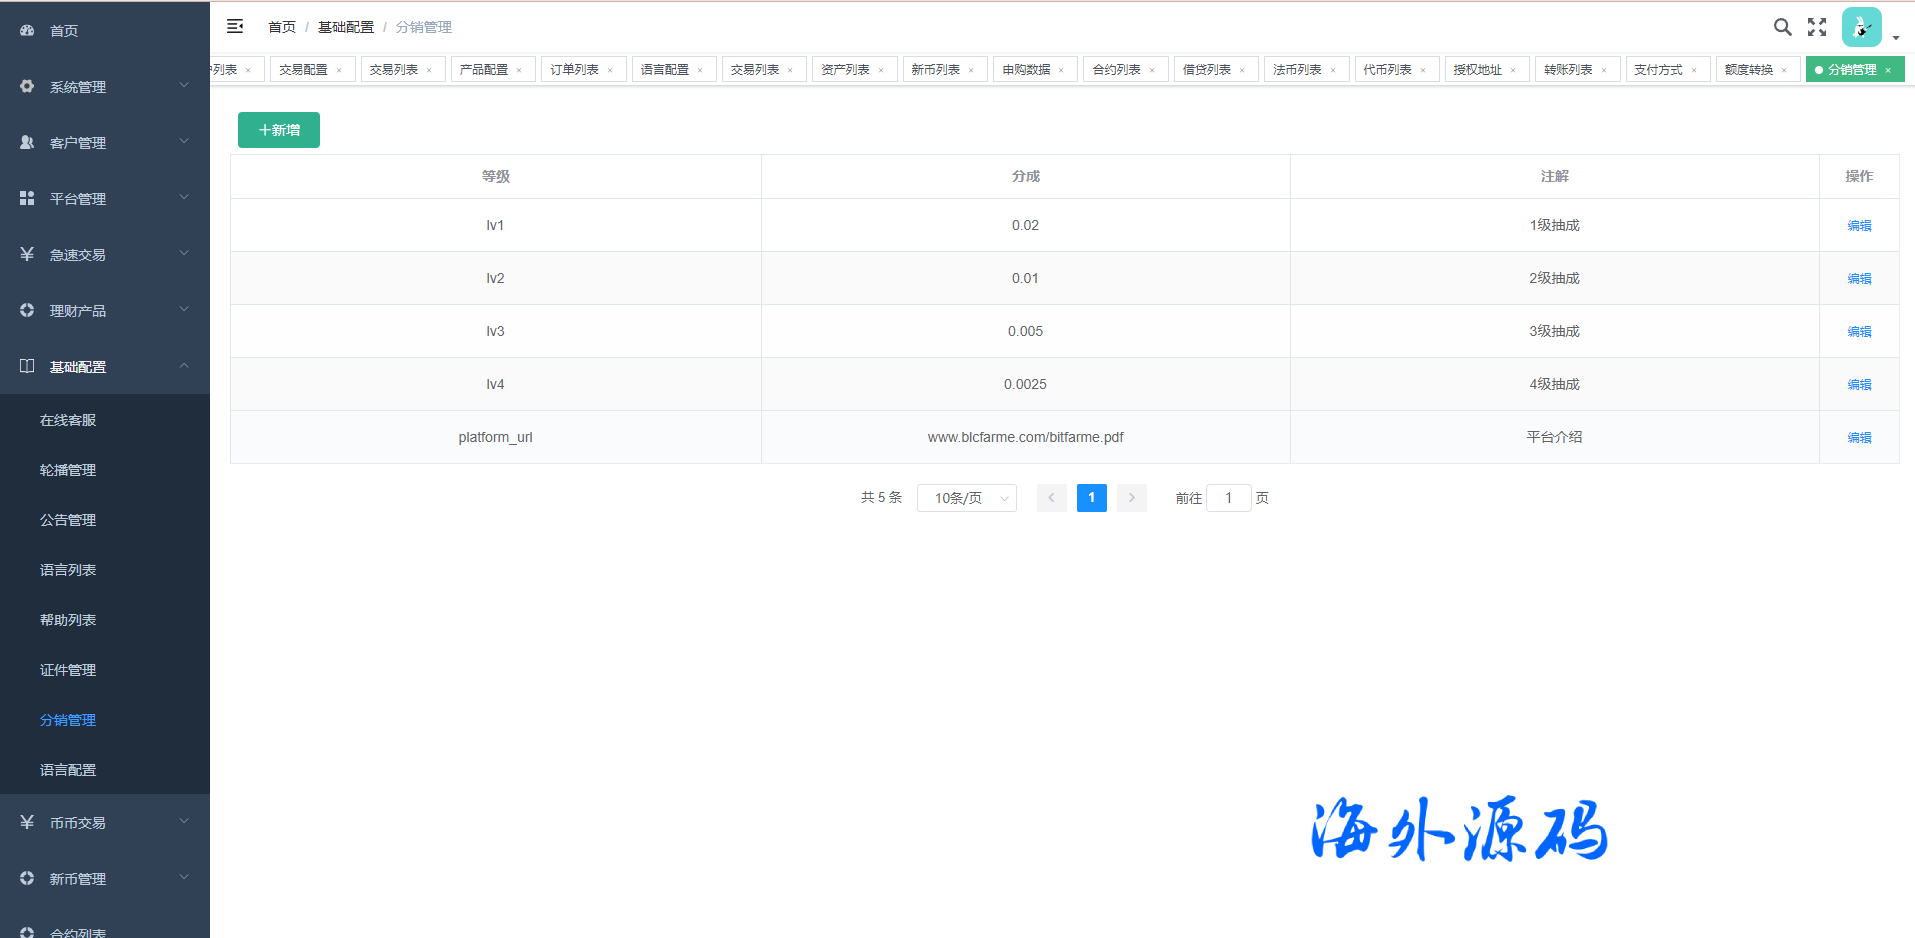Open 在线客服 in the sidebar submenu
1915x938 pixels.
click(68, 420)
